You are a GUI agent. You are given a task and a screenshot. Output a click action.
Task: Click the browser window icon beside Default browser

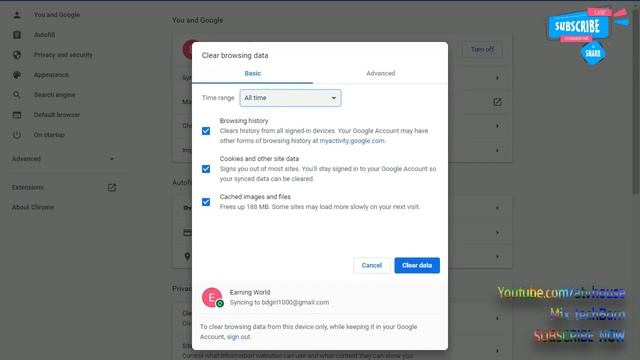tap(17, 115)
